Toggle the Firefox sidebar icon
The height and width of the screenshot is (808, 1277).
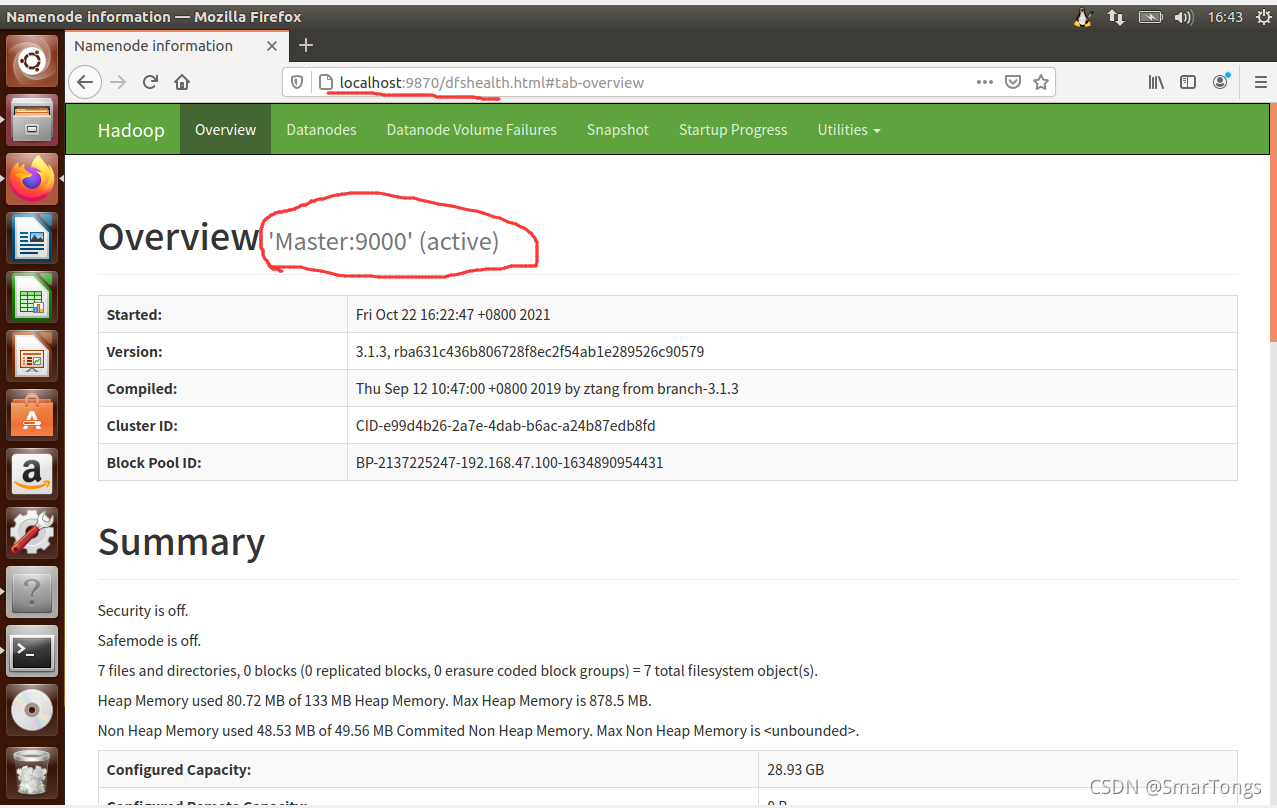point(1187,82)
